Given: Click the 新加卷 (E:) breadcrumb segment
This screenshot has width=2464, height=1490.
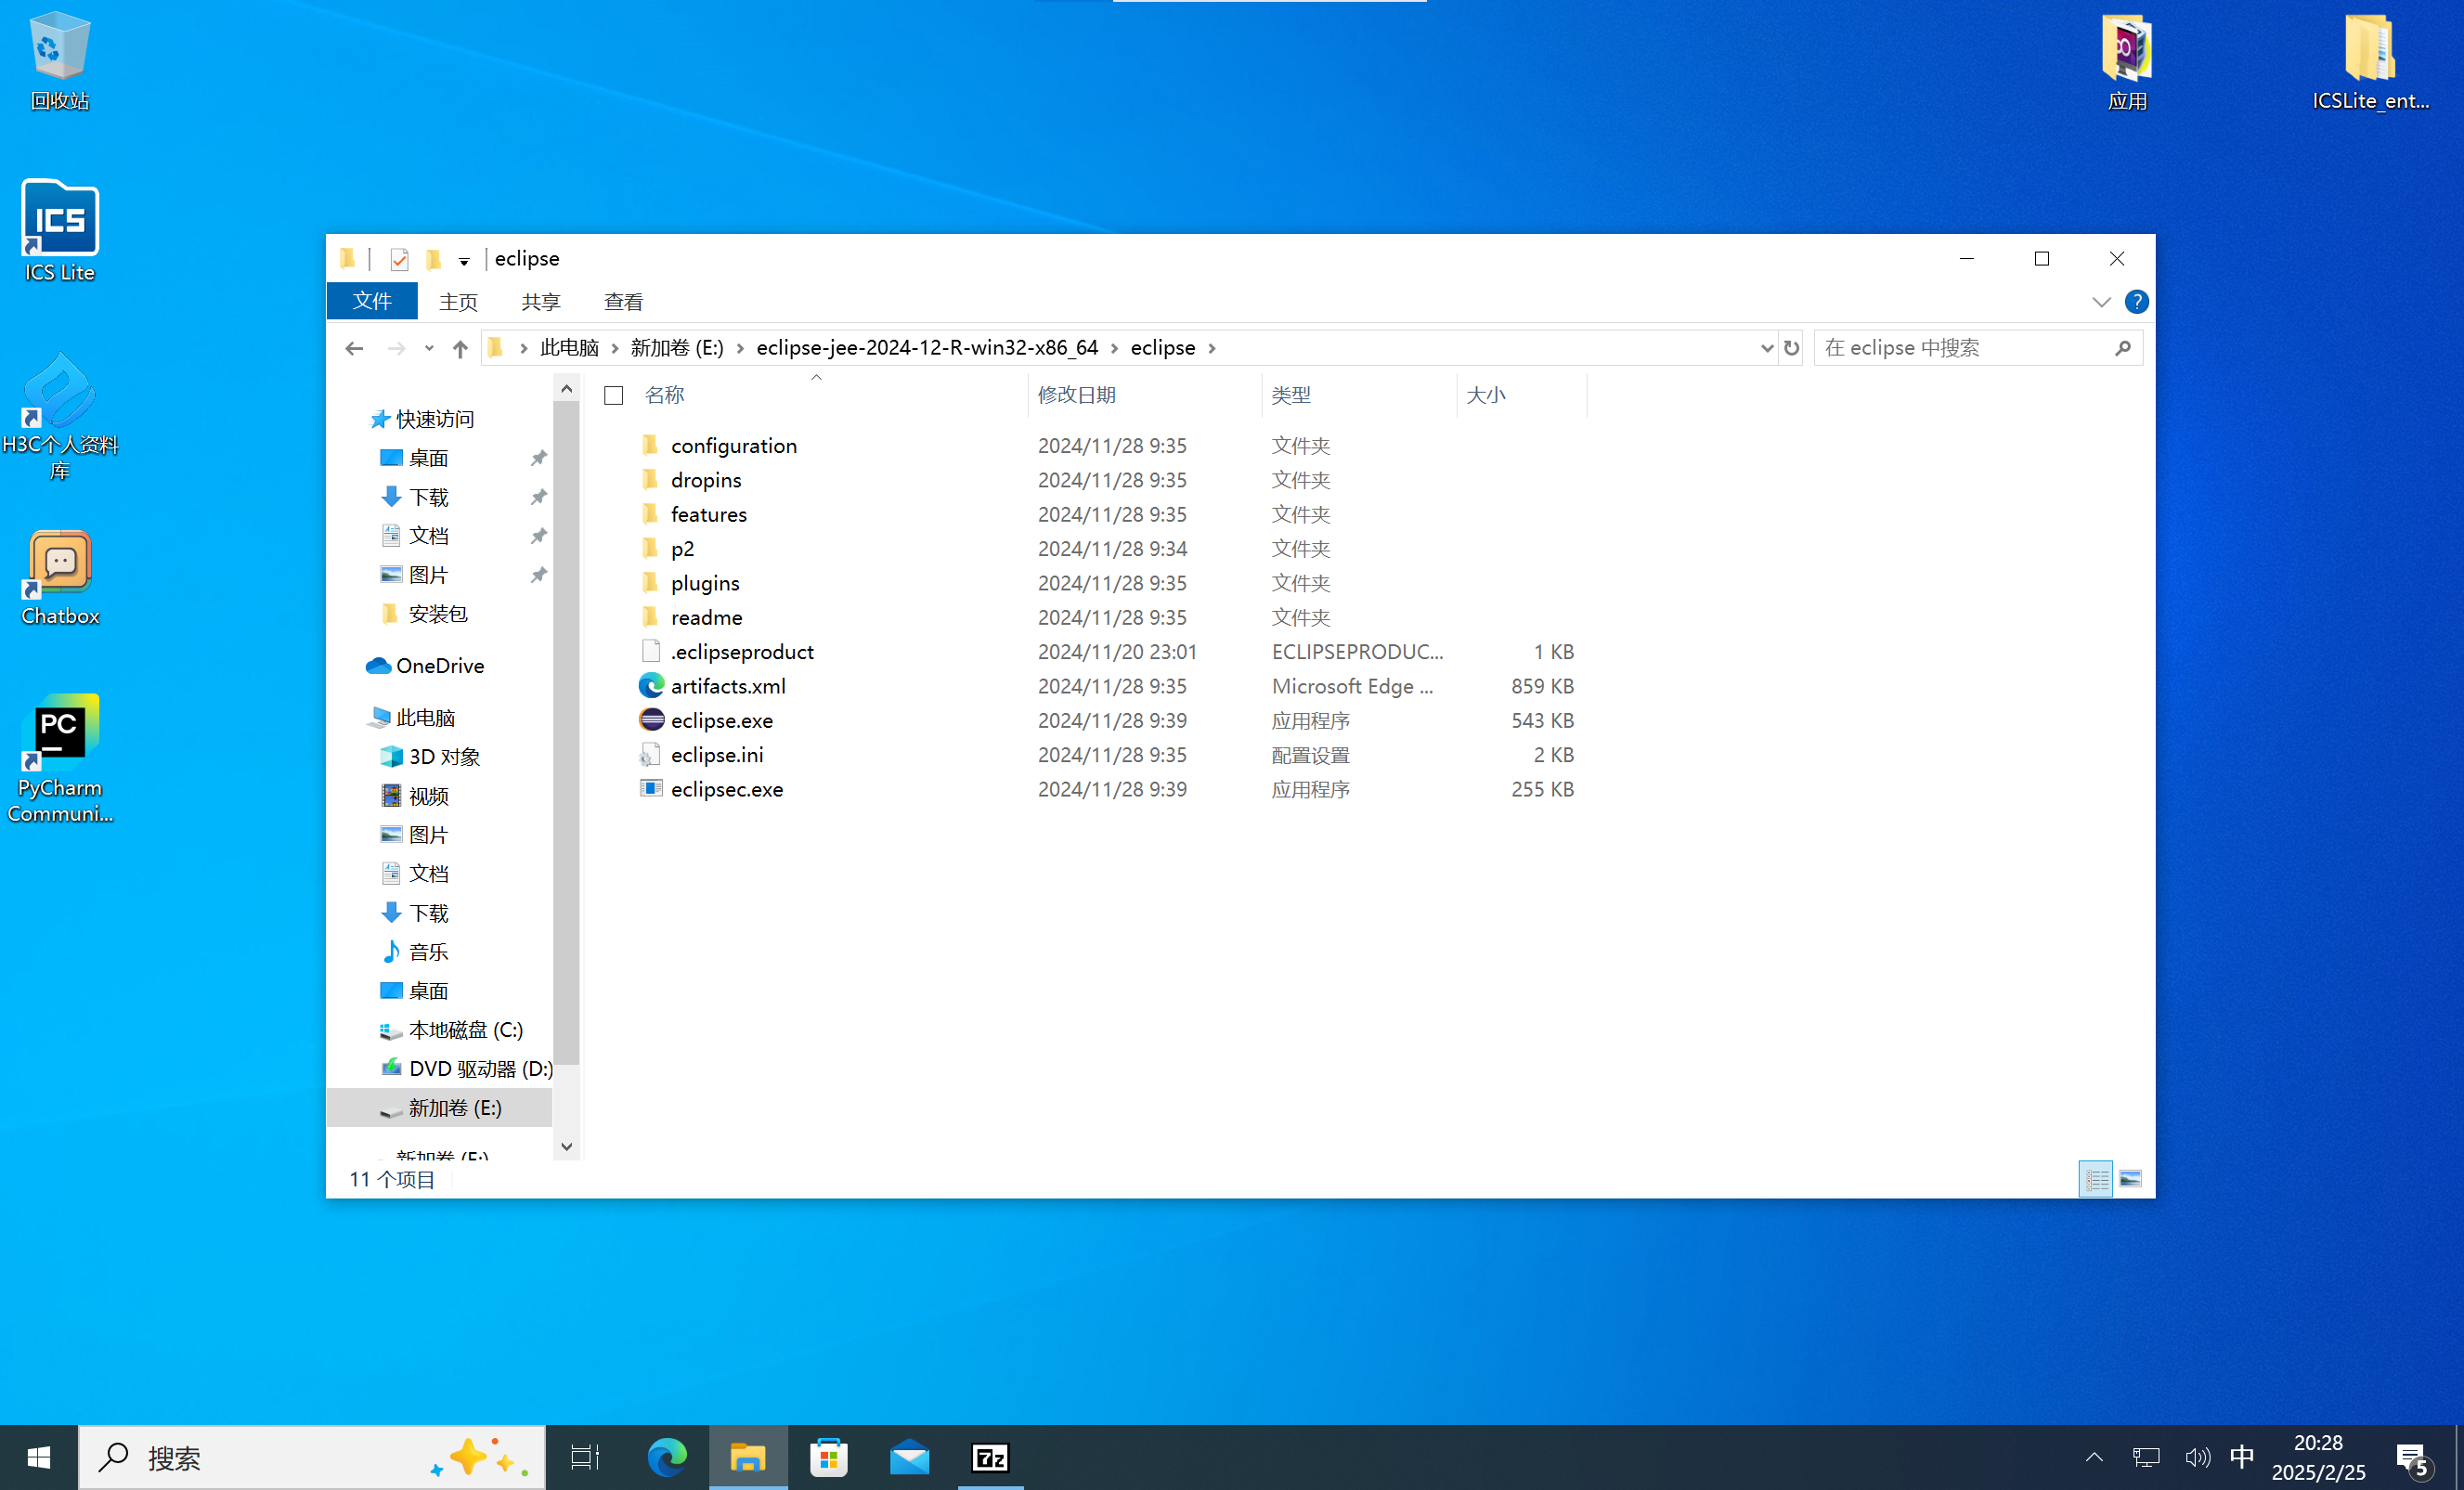Looking at the screenshot, I should click(676, 348).
